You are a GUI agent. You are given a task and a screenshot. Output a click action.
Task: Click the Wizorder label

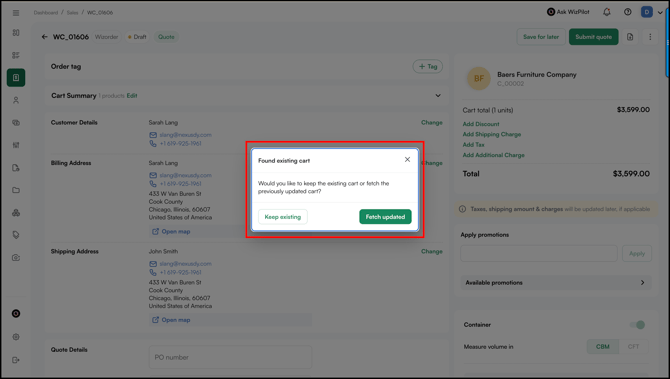click(x=106, y=37)
